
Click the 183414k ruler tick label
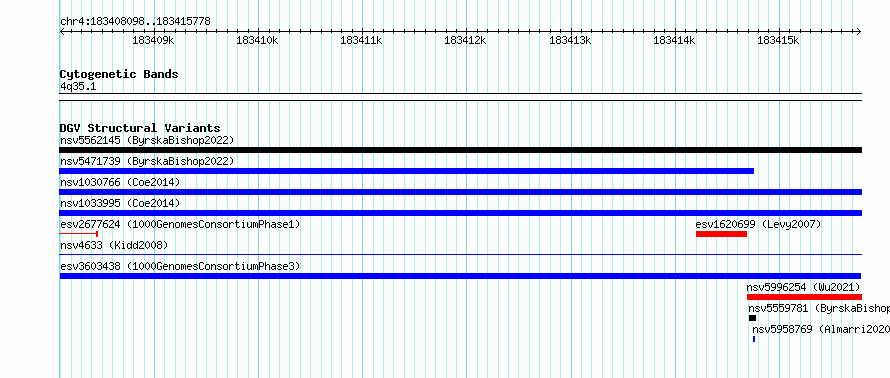click(674, 40)
